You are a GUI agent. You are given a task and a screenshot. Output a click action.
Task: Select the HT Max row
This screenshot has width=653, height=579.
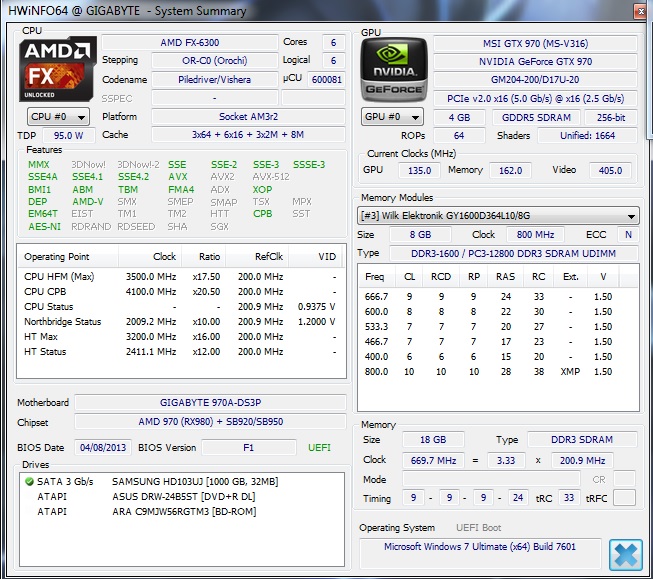click(181, 337)
